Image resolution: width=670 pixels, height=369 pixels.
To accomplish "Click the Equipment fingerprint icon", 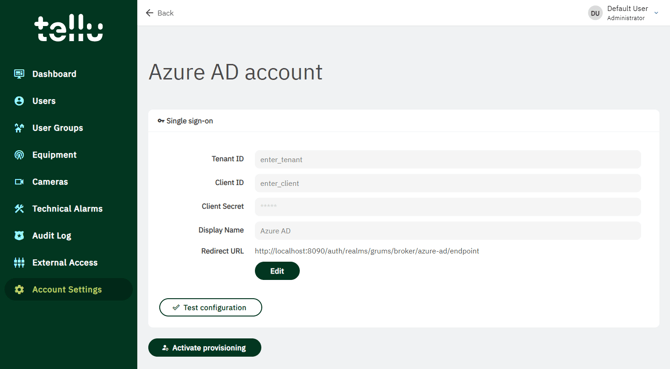I will 19,155.
